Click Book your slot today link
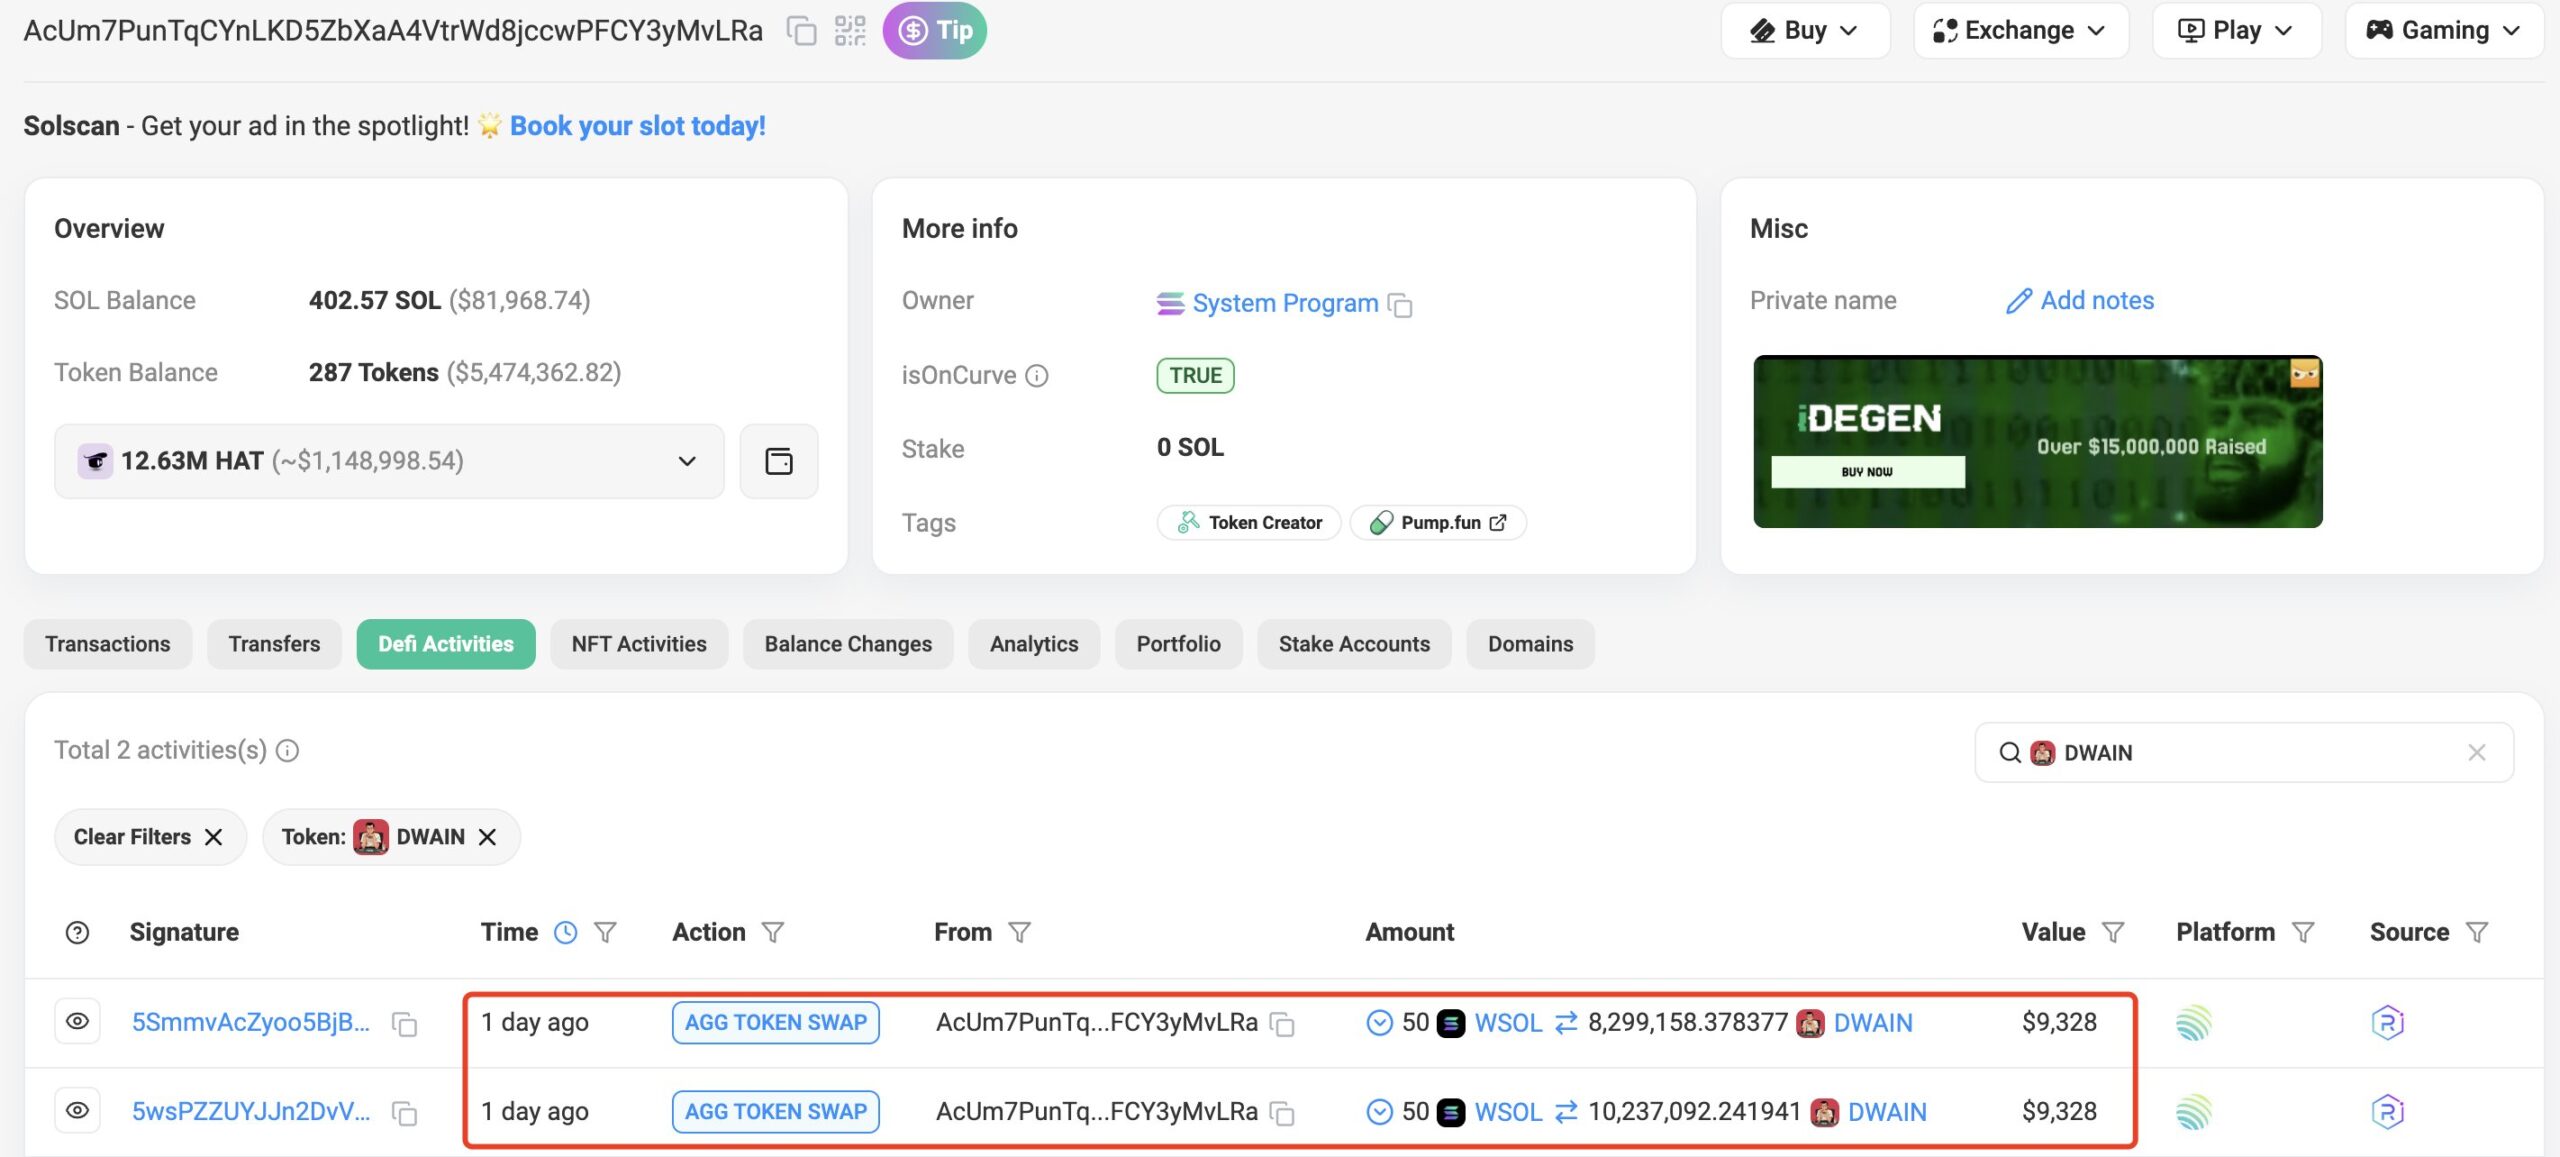 point(637,126)
